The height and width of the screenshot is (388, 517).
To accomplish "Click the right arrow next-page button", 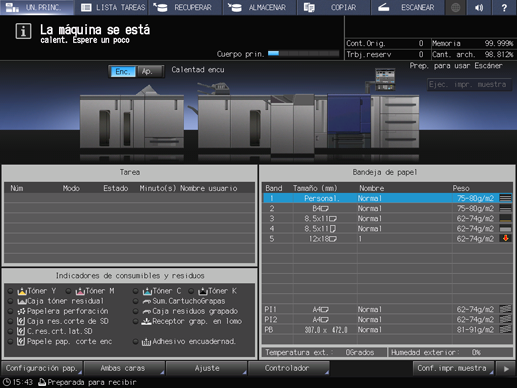I will pos(506,369).
